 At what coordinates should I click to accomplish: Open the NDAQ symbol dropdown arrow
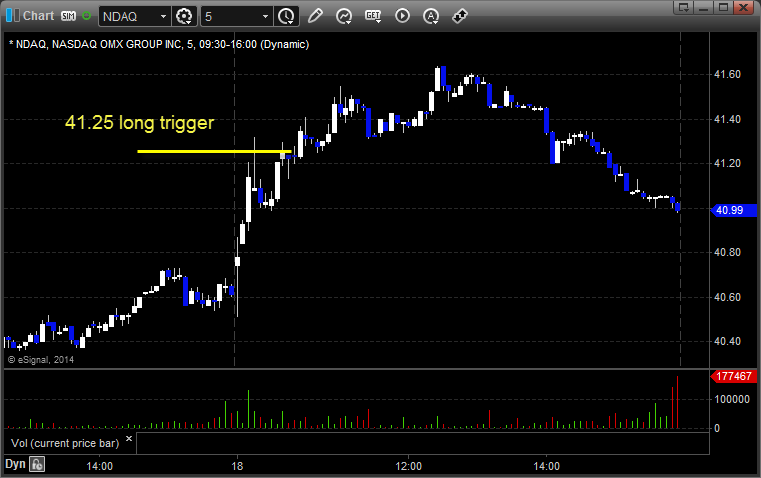[x=164, y=16]
